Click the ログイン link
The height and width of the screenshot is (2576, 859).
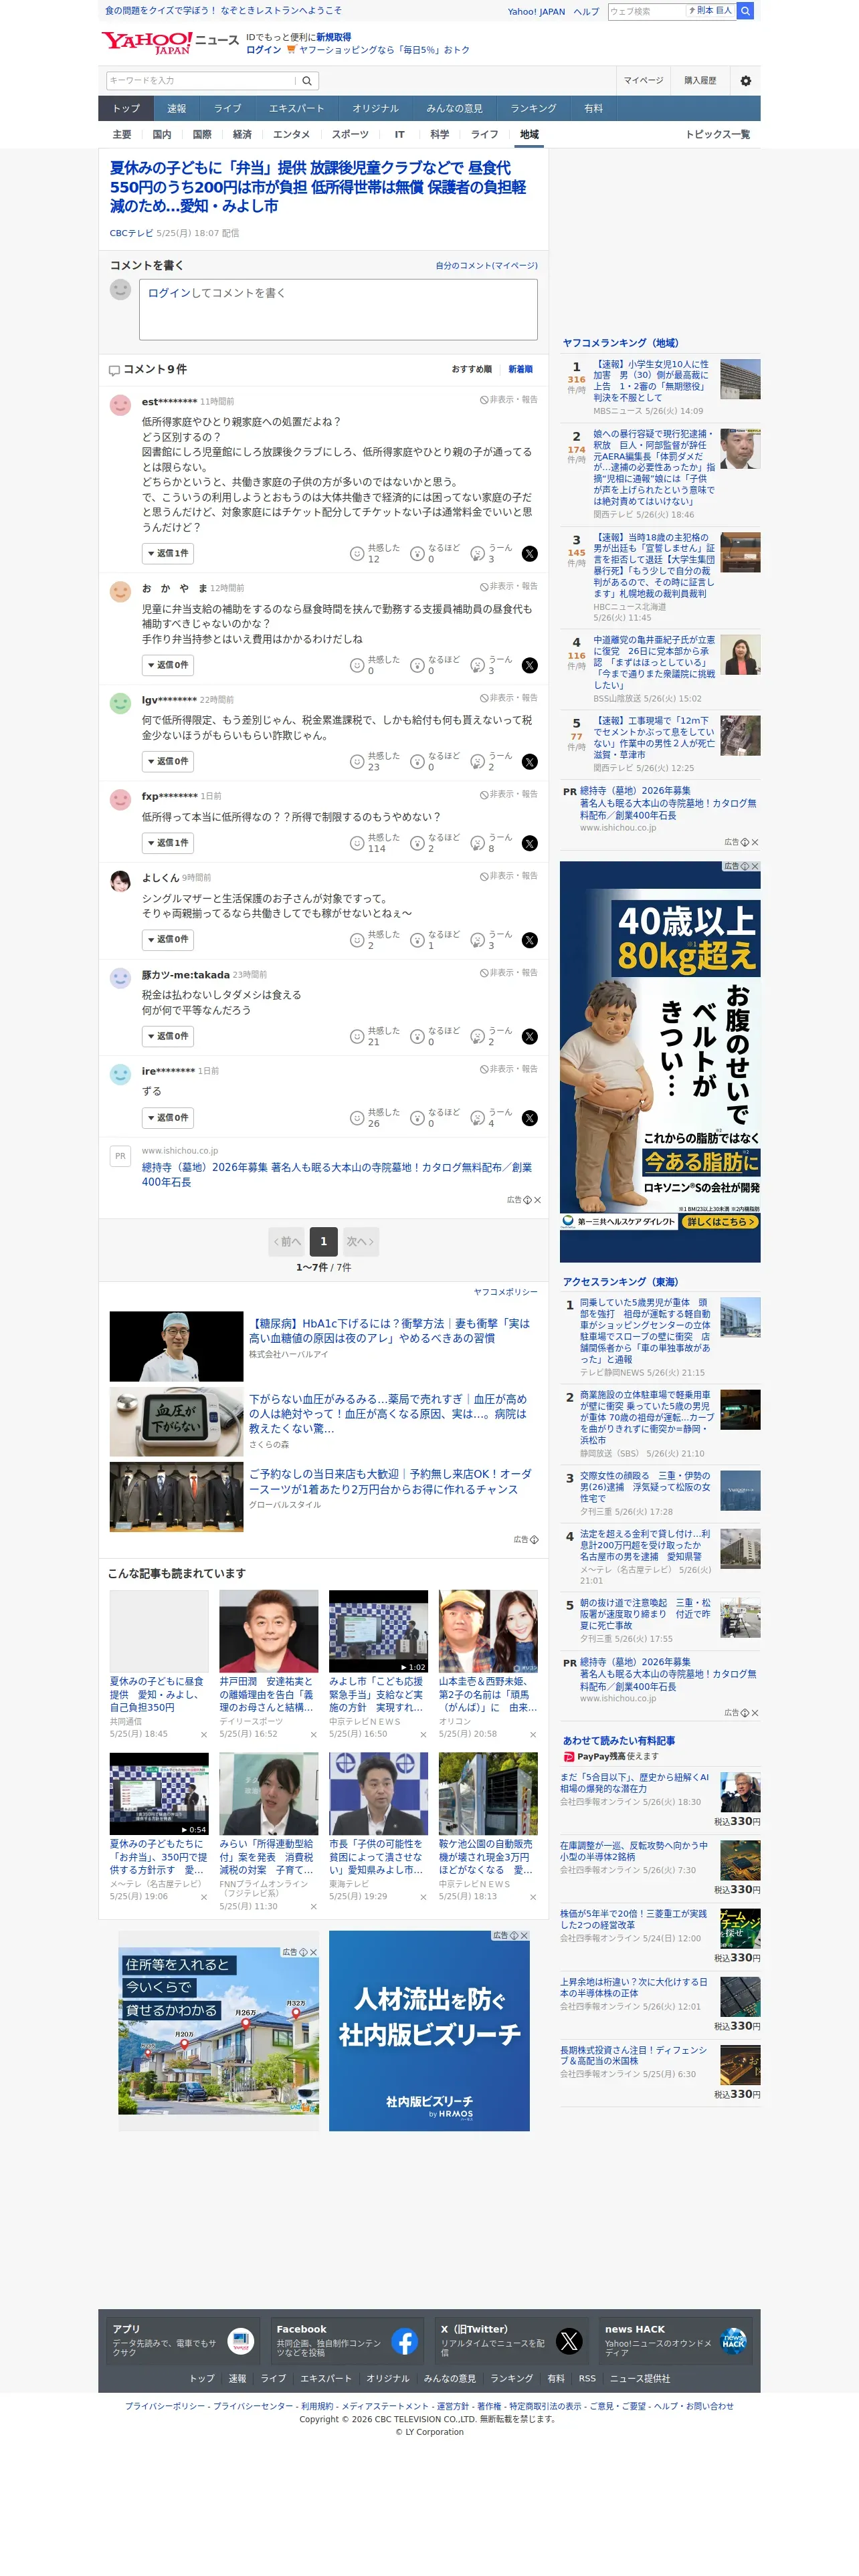point(263,50)
